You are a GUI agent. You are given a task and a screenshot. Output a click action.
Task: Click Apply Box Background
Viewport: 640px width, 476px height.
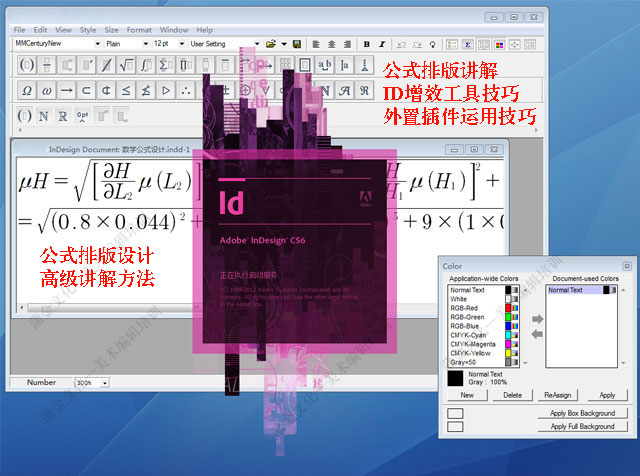(x=582, y=413)
